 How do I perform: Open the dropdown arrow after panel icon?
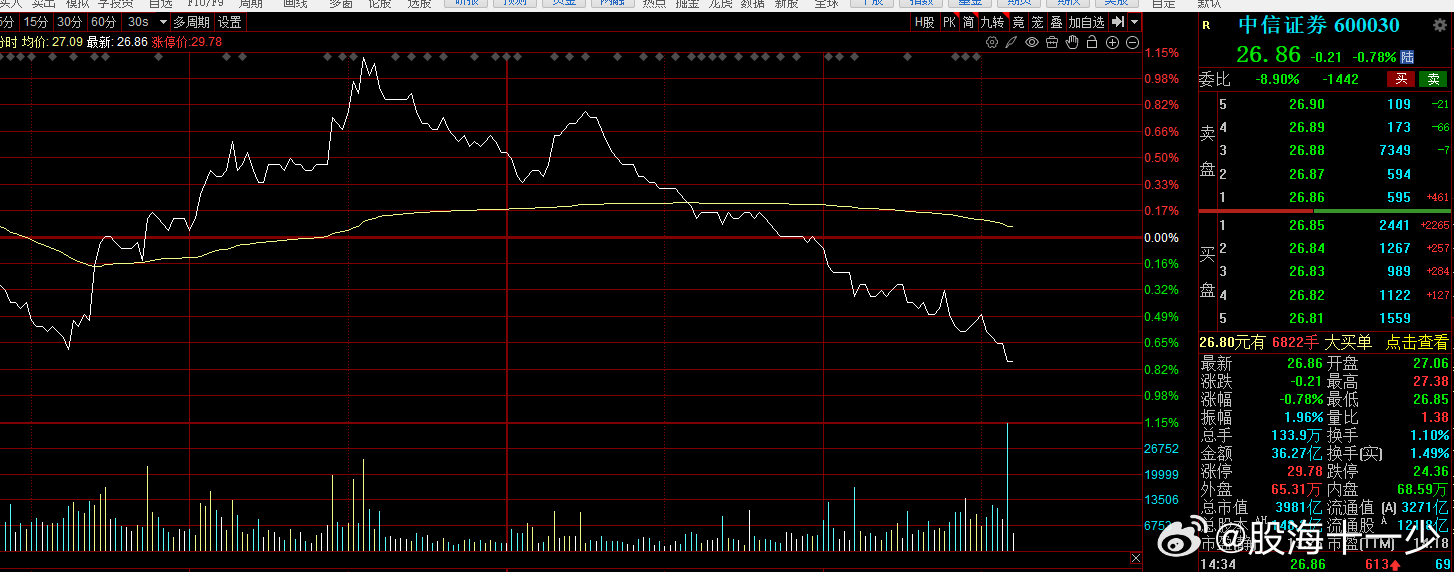(1135, 21)
